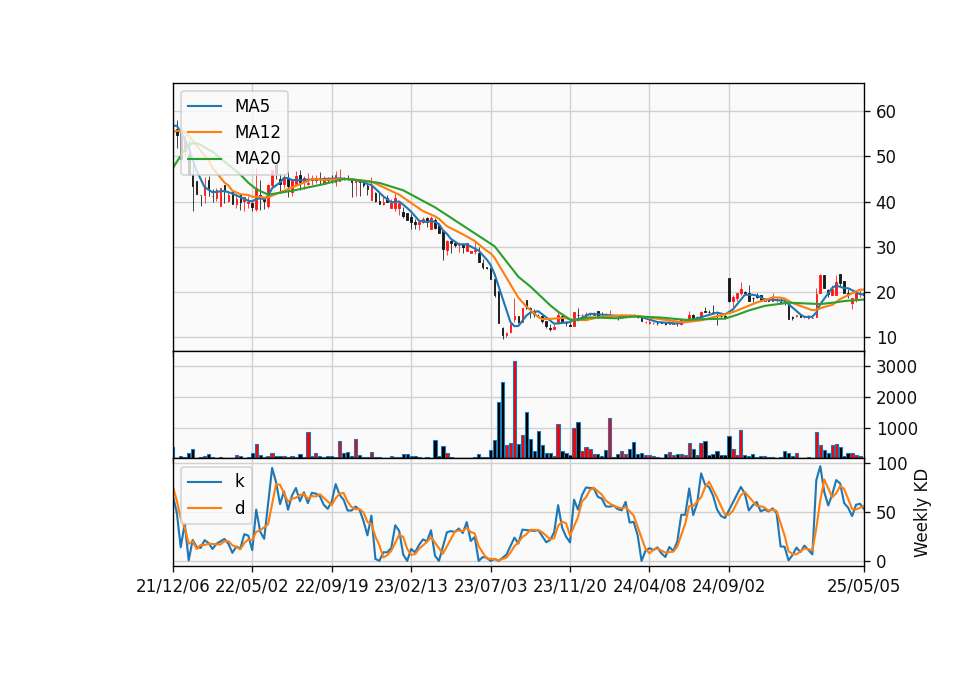Image resolution: width=960 pixels, height=690 pixels.
Task: Click the price axis value 20
Action: [886, 293]
